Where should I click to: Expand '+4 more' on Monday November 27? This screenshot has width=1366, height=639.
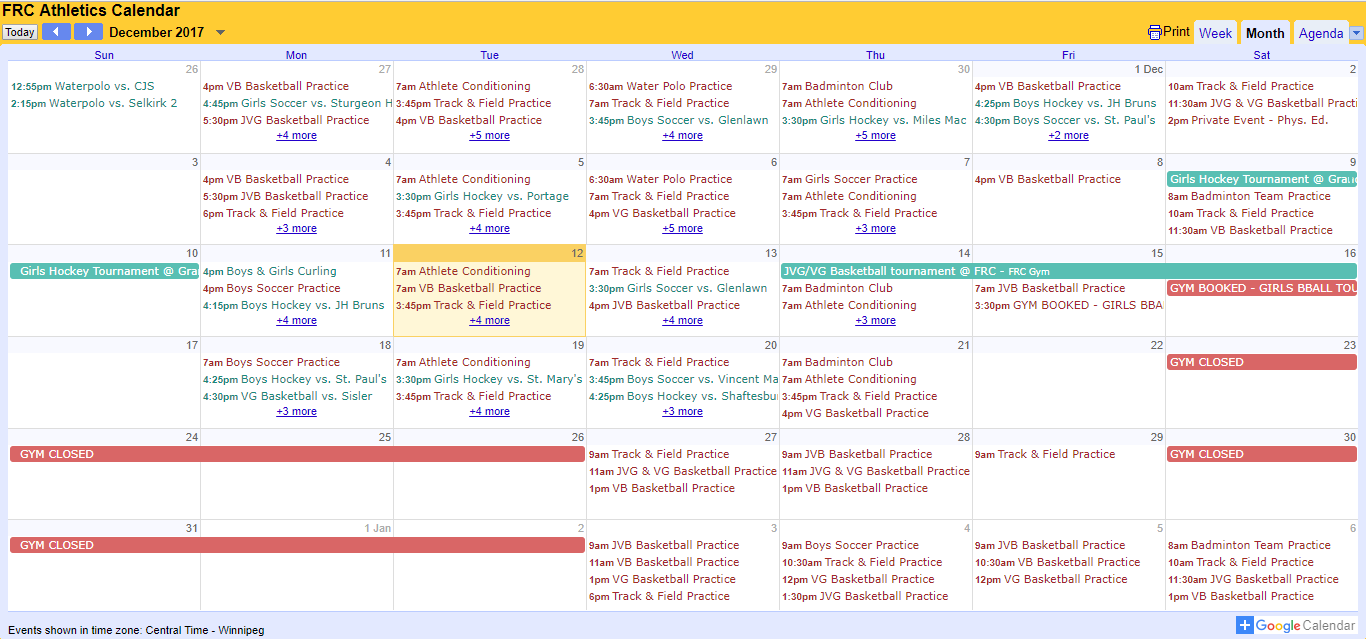(x=296, y=136)
